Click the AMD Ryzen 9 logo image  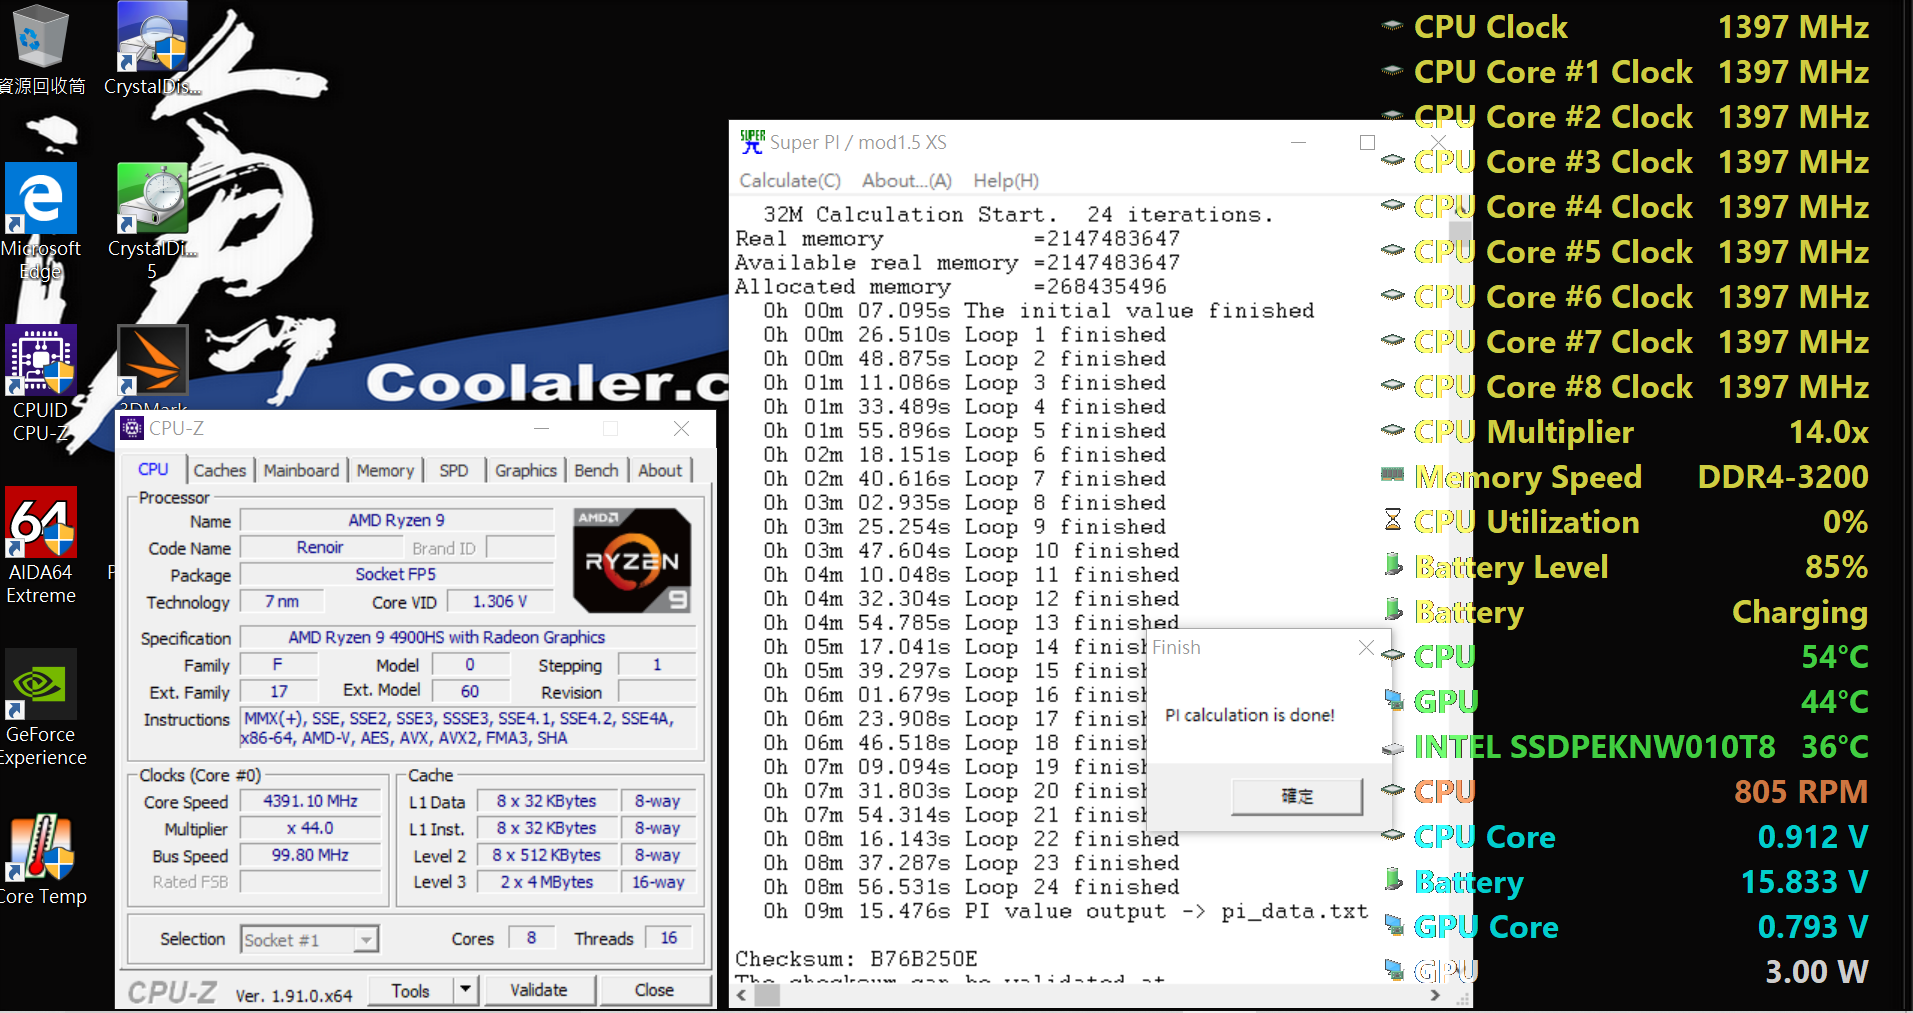tap(632, 560)
